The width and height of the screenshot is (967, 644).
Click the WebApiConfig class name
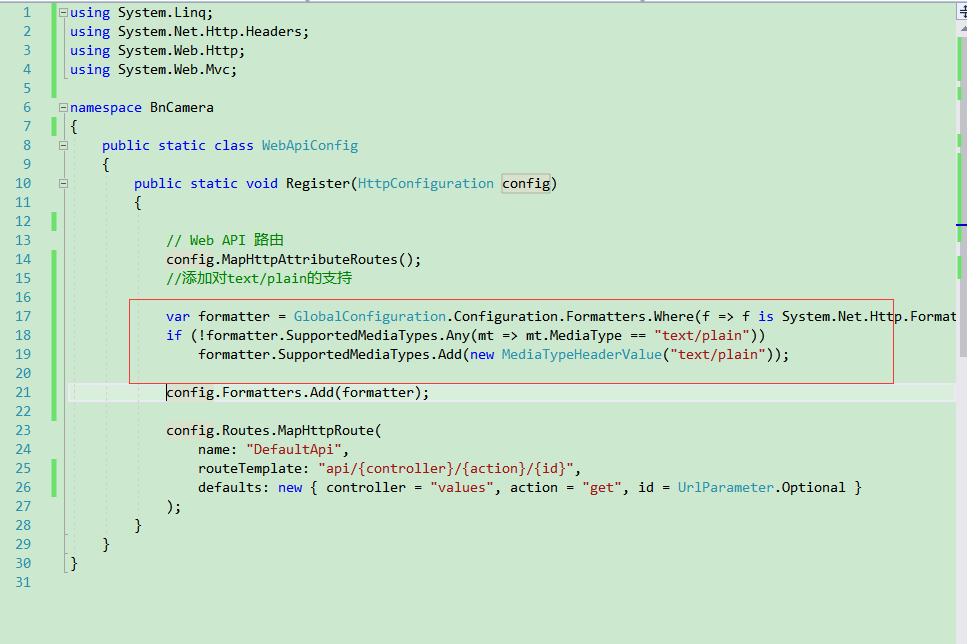(x=310, y=146)
